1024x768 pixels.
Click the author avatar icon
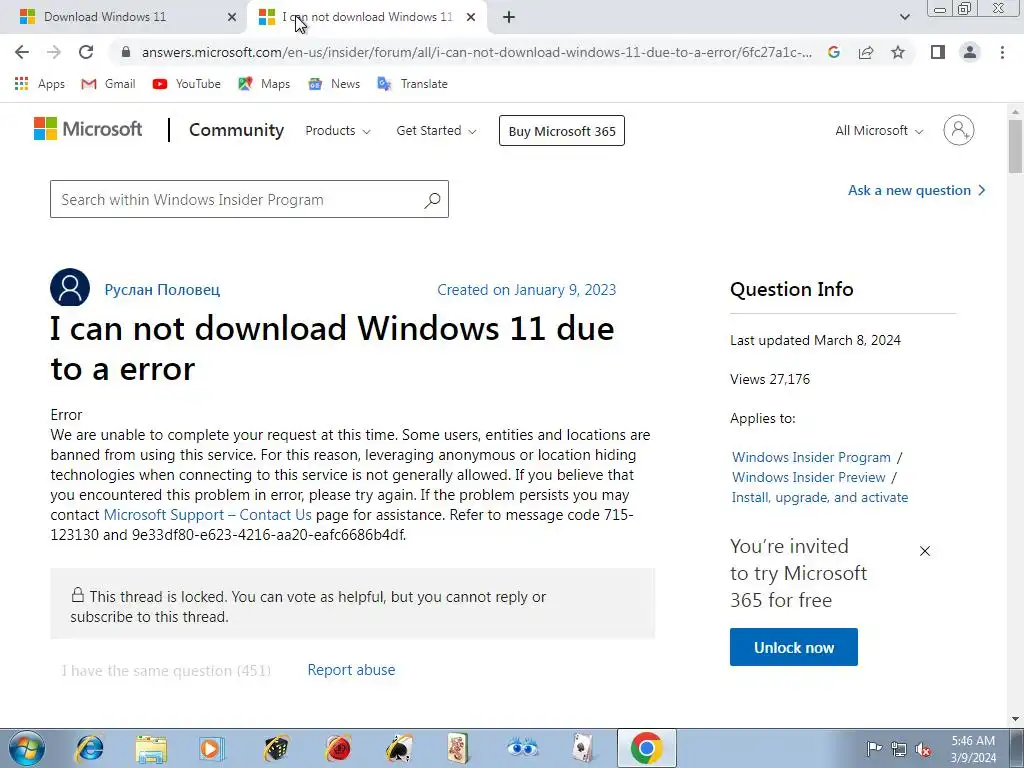click(70, 287)
